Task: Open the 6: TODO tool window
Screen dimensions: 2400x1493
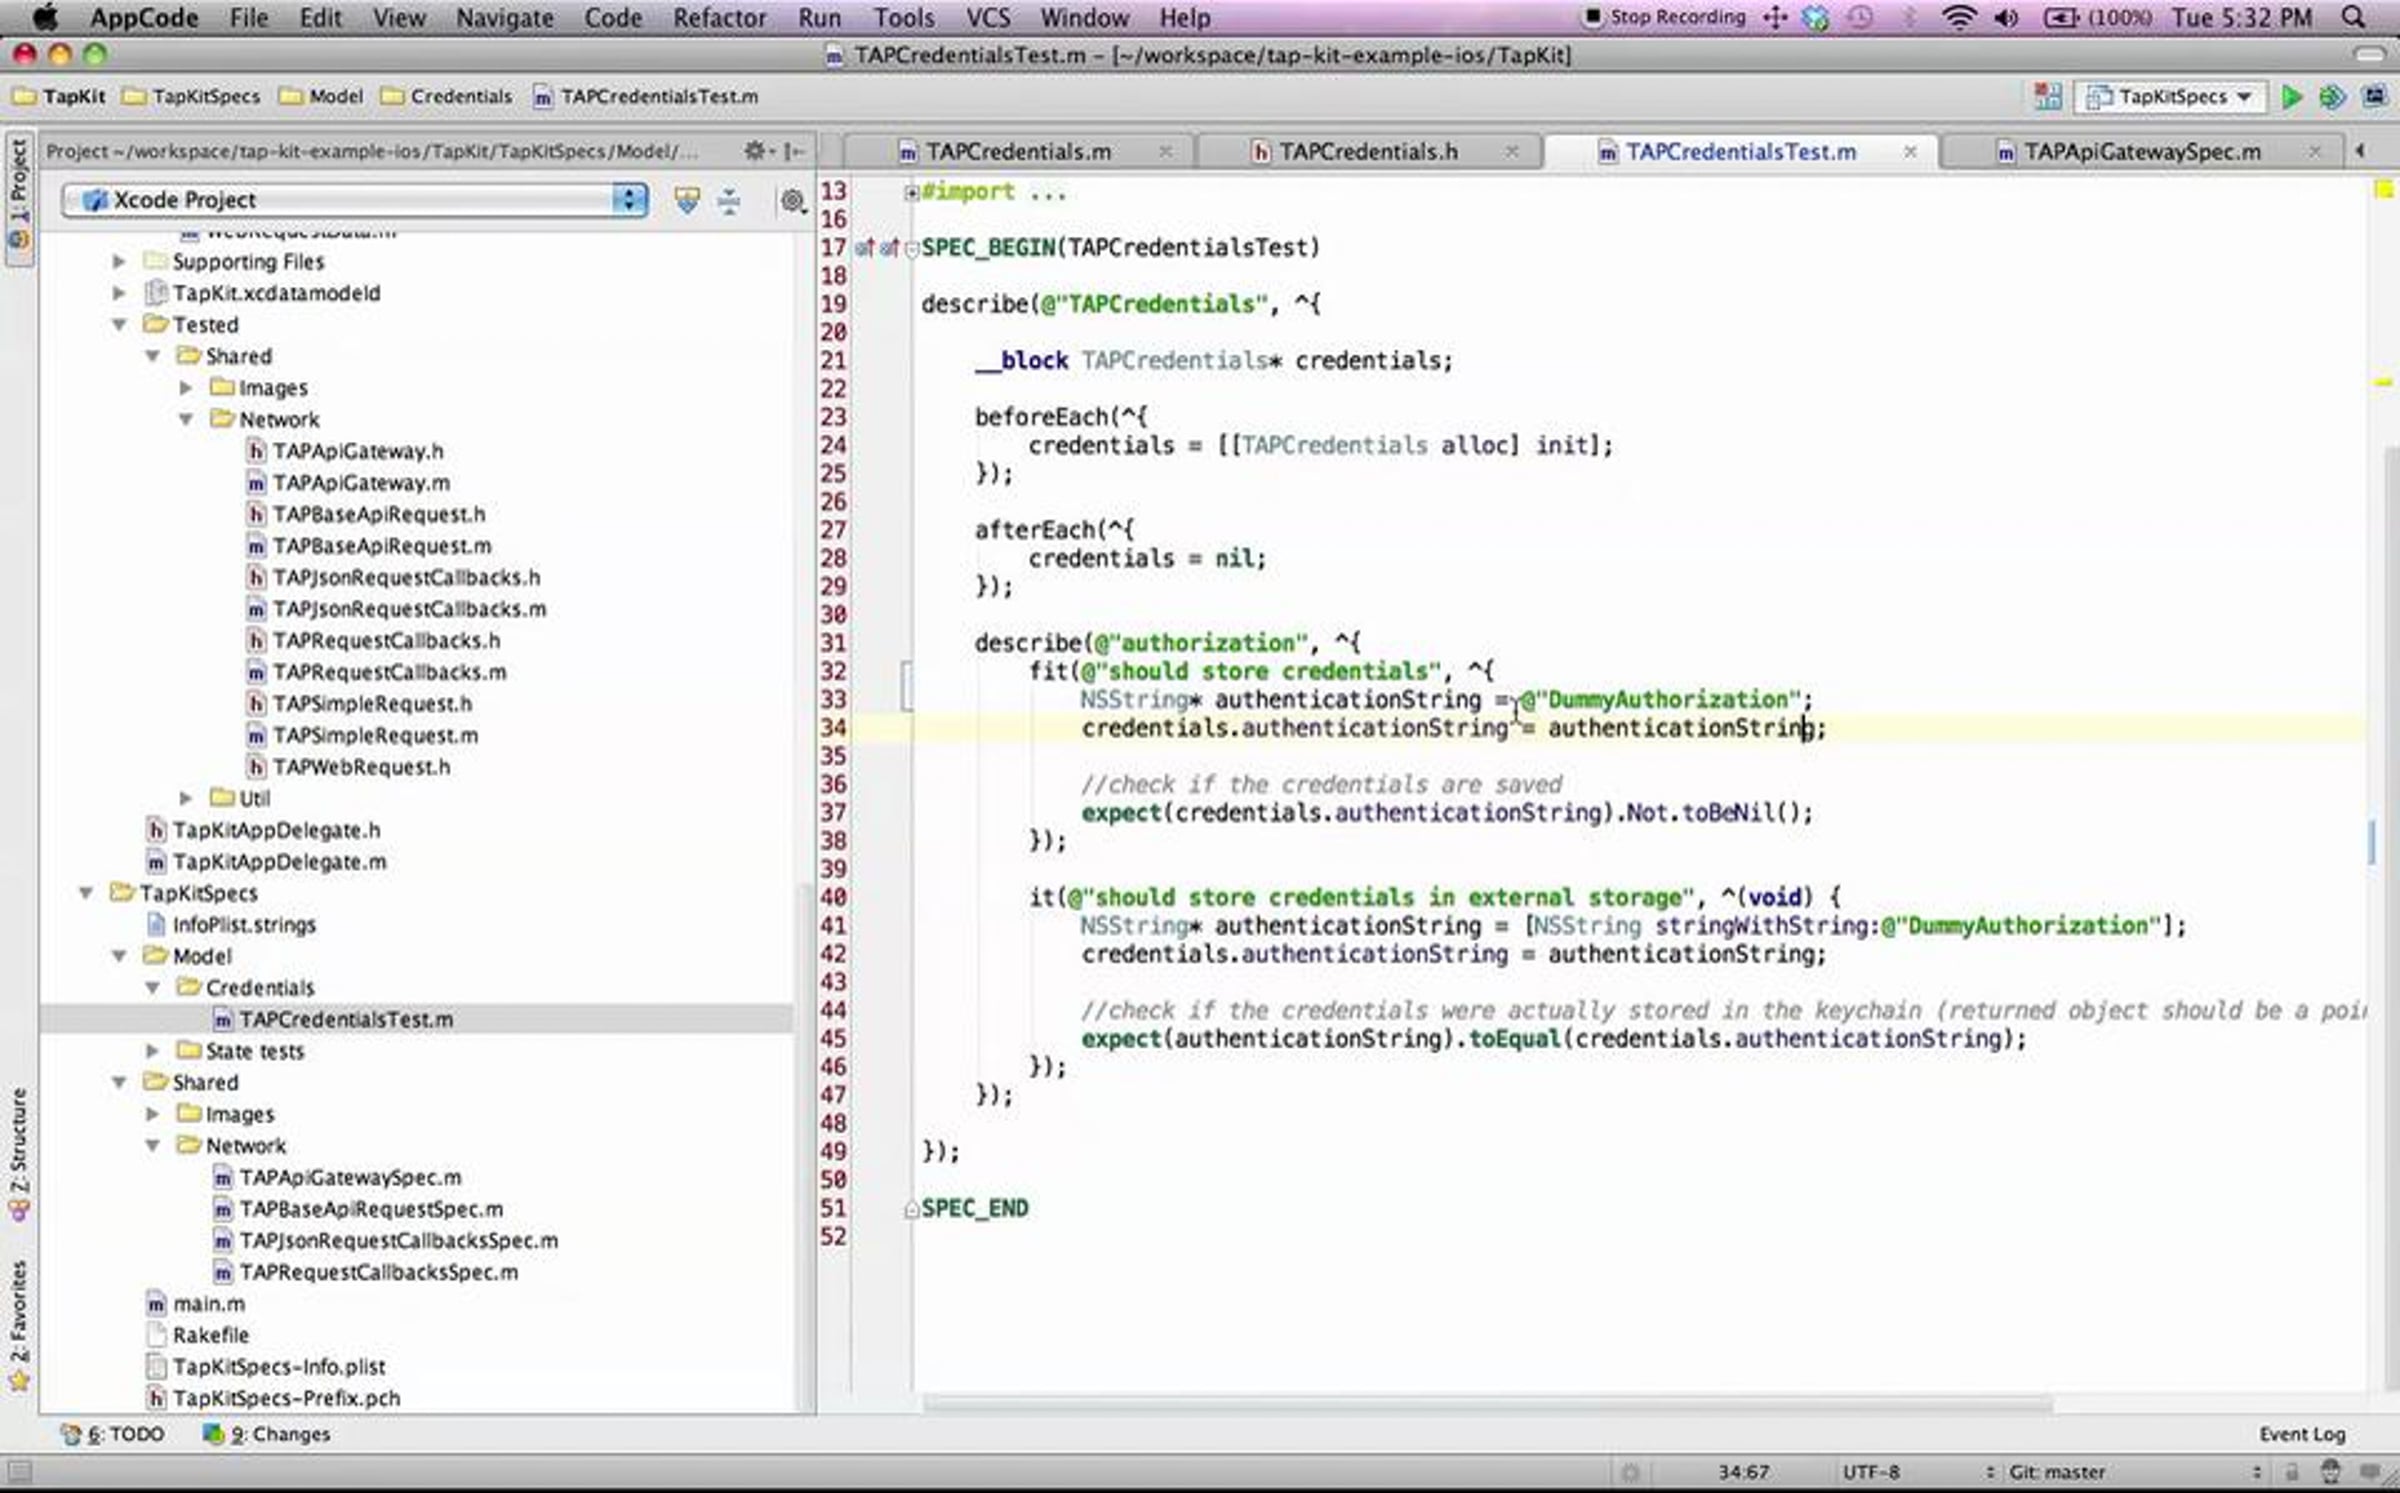Action: (113, 1434)
